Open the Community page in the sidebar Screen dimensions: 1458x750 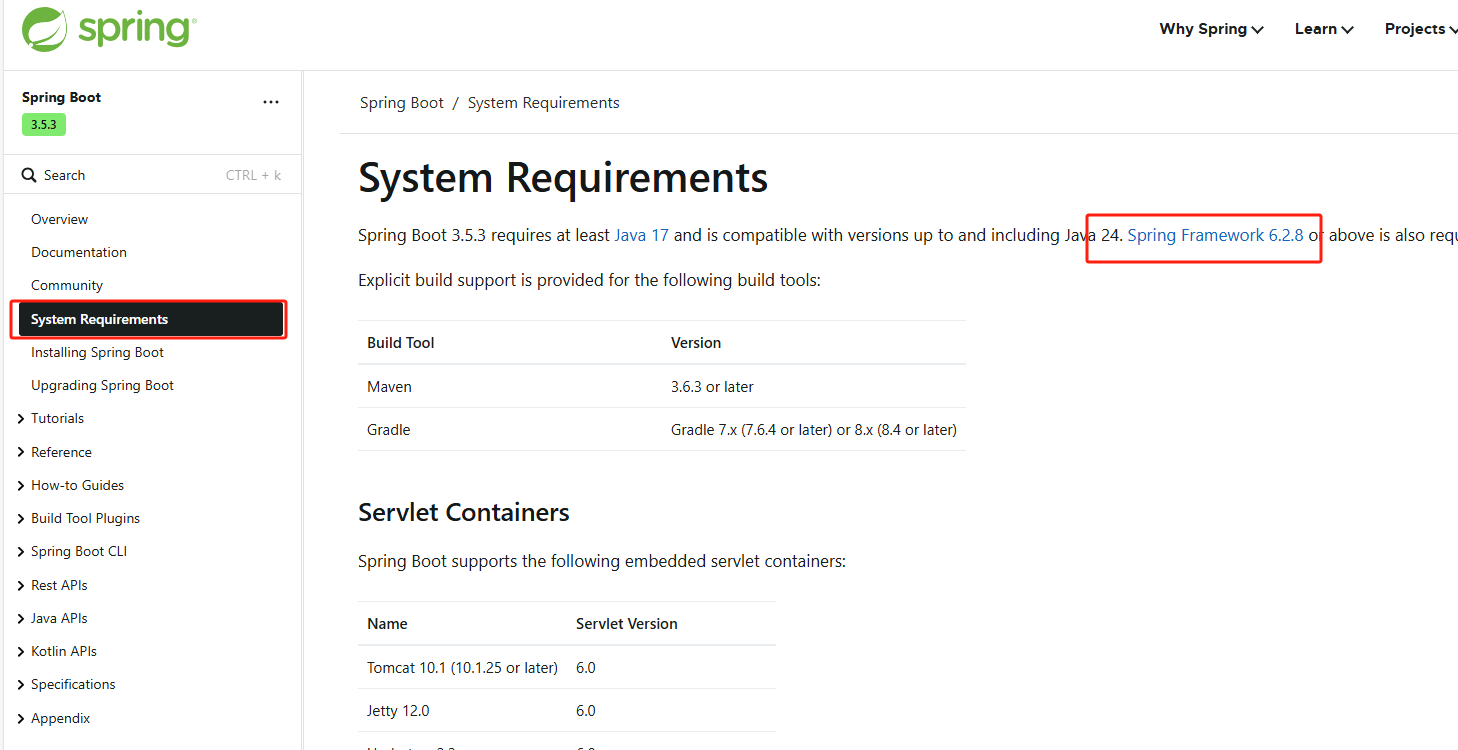(x=67, y=285)
